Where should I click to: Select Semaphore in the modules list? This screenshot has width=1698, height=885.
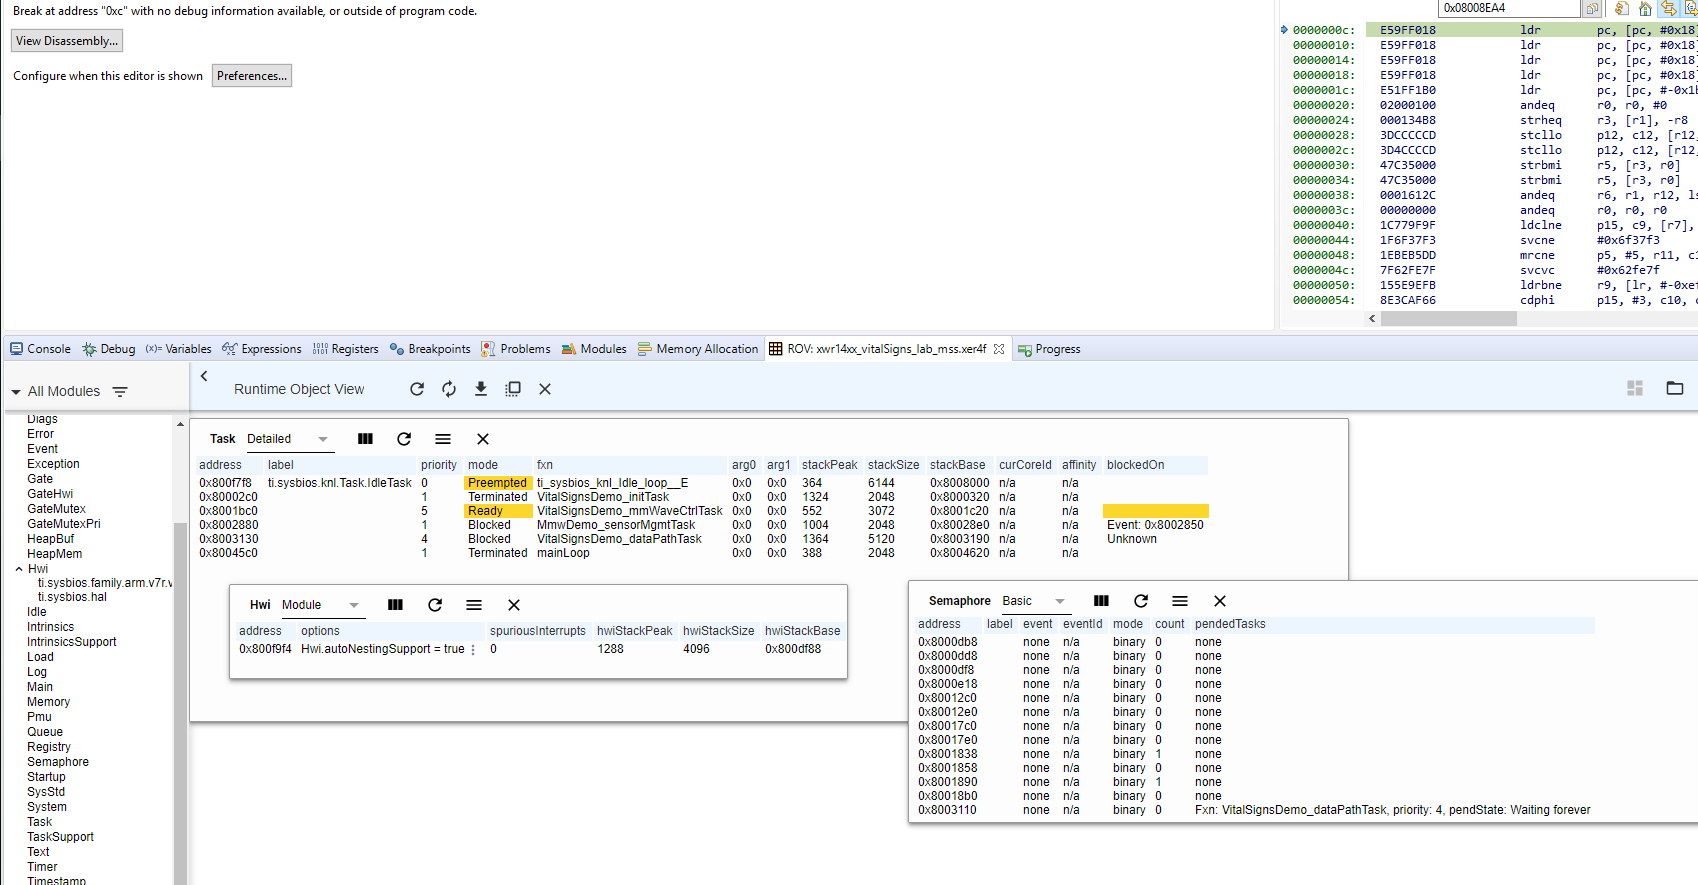[x=58, y=762]
